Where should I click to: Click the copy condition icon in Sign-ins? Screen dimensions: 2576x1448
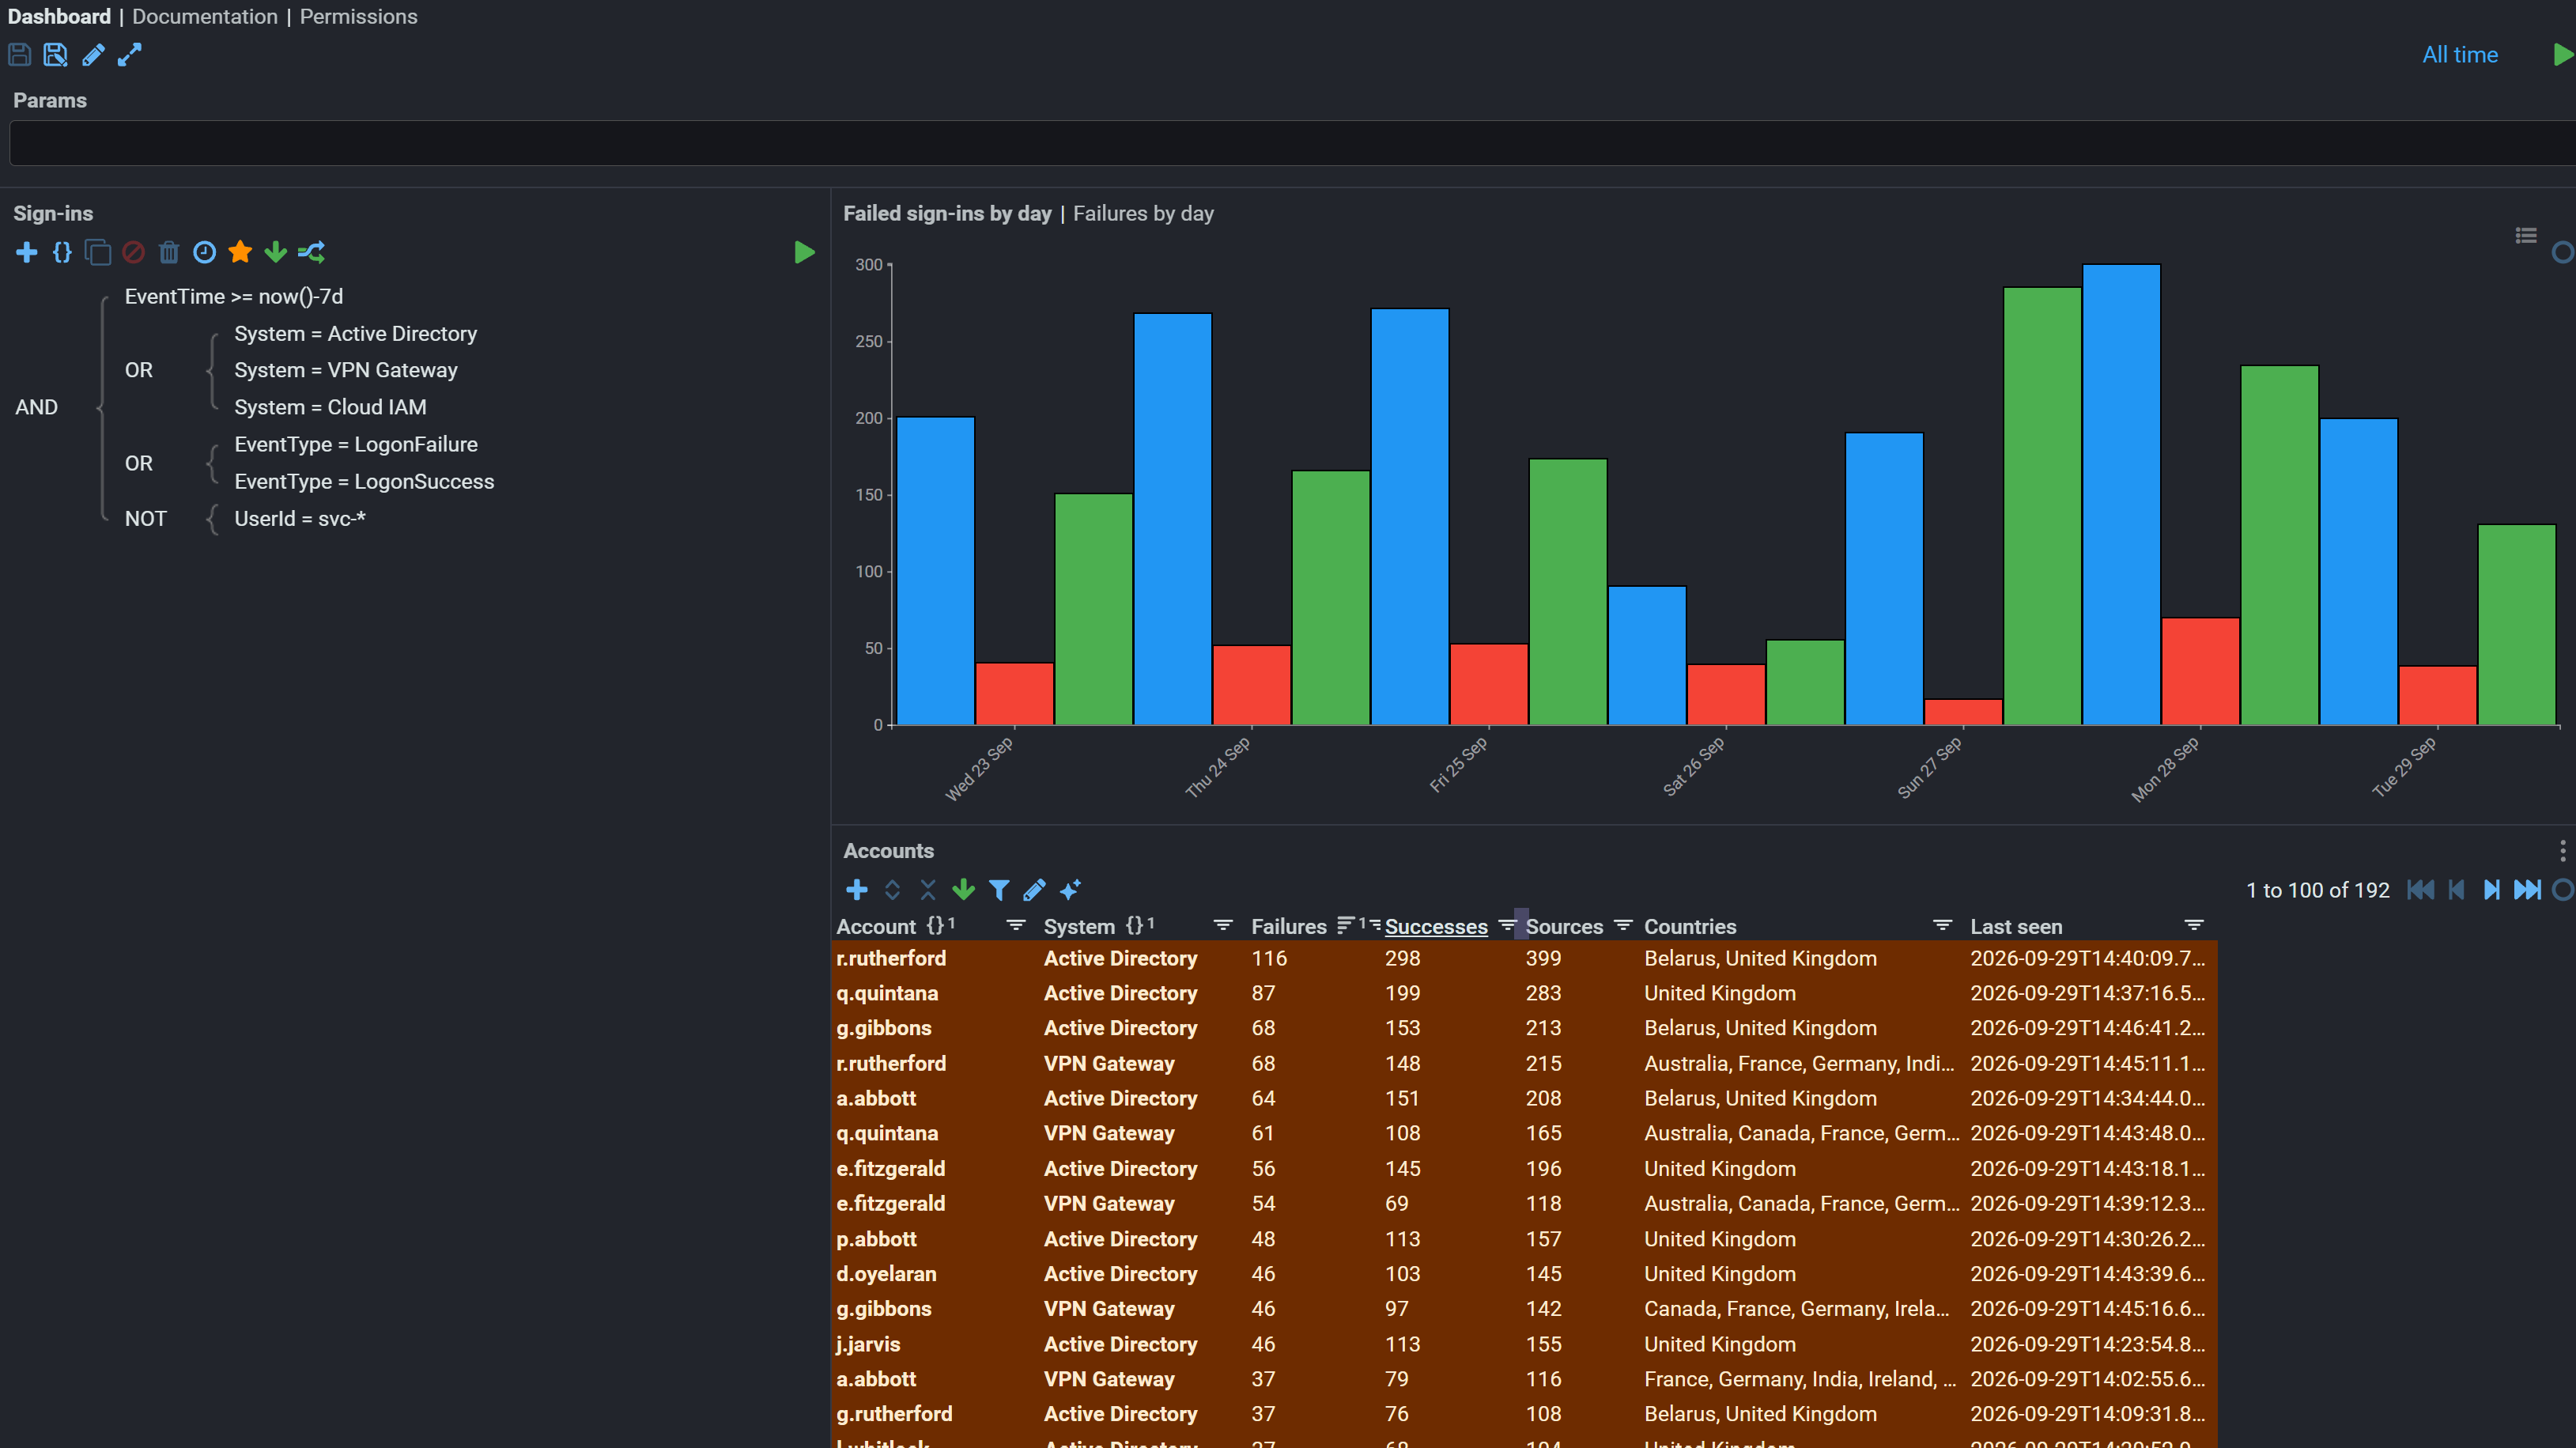pos(98,252)
